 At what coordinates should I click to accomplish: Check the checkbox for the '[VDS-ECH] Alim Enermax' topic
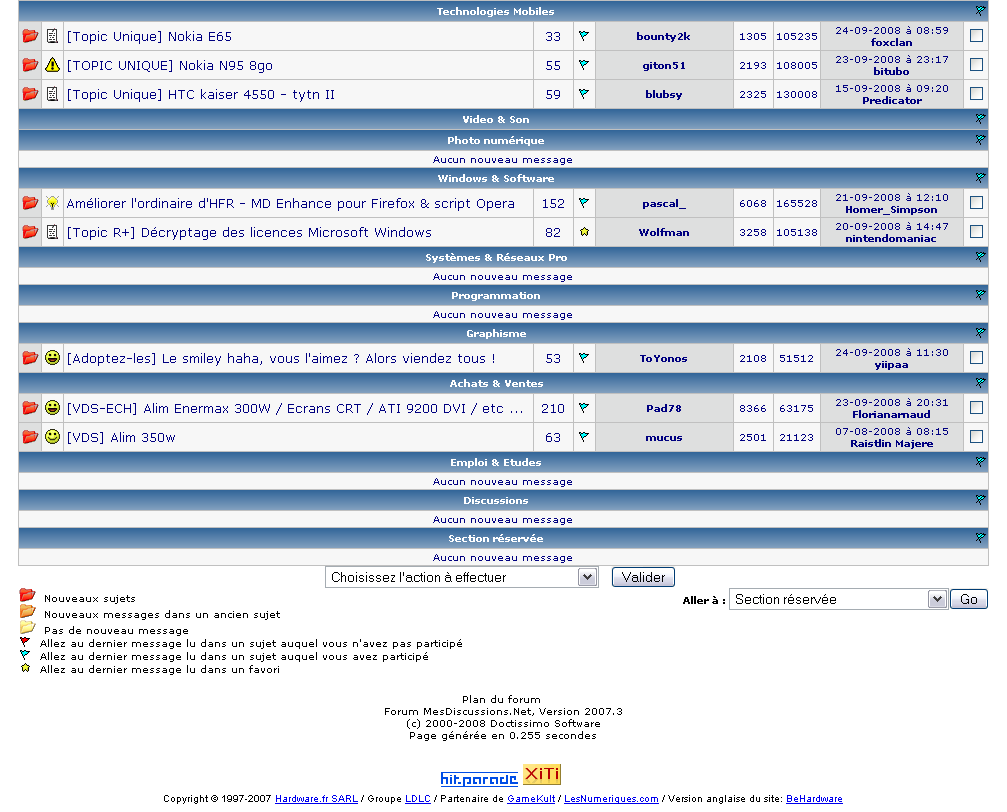click(975, 407)
